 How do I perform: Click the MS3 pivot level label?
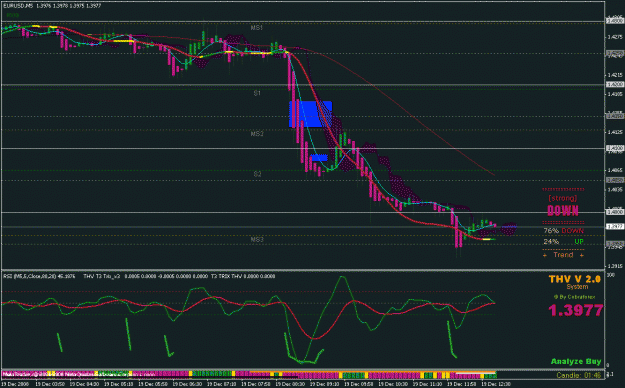click(257, 240)
